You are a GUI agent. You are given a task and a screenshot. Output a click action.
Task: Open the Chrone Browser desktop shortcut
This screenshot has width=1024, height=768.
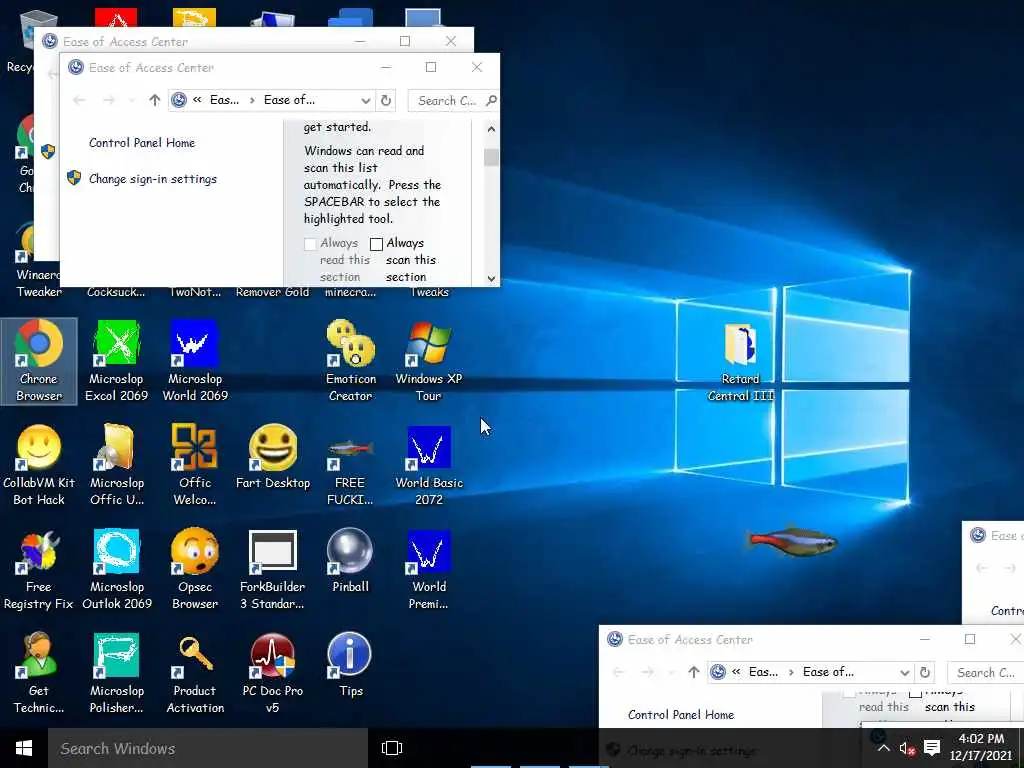(x=39, y=361)
